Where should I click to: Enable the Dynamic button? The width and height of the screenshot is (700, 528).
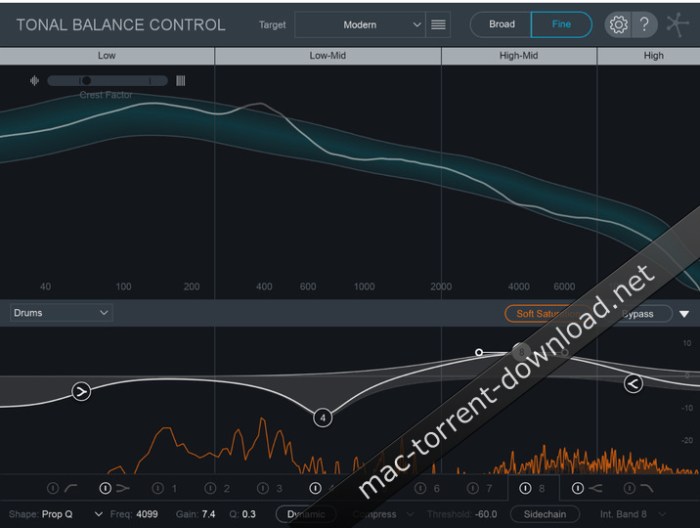(306, 514)
